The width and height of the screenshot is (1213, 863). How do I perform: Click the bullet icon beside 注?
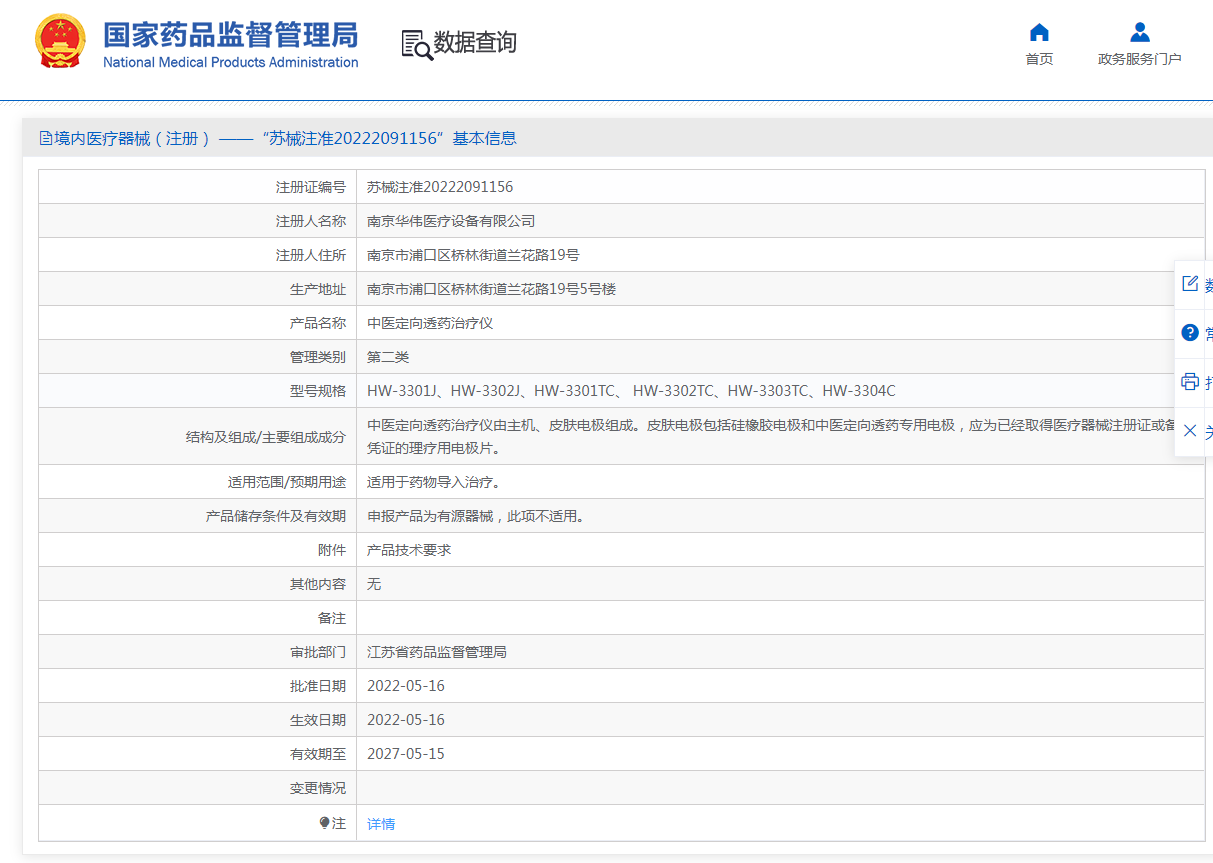point(324,823)
